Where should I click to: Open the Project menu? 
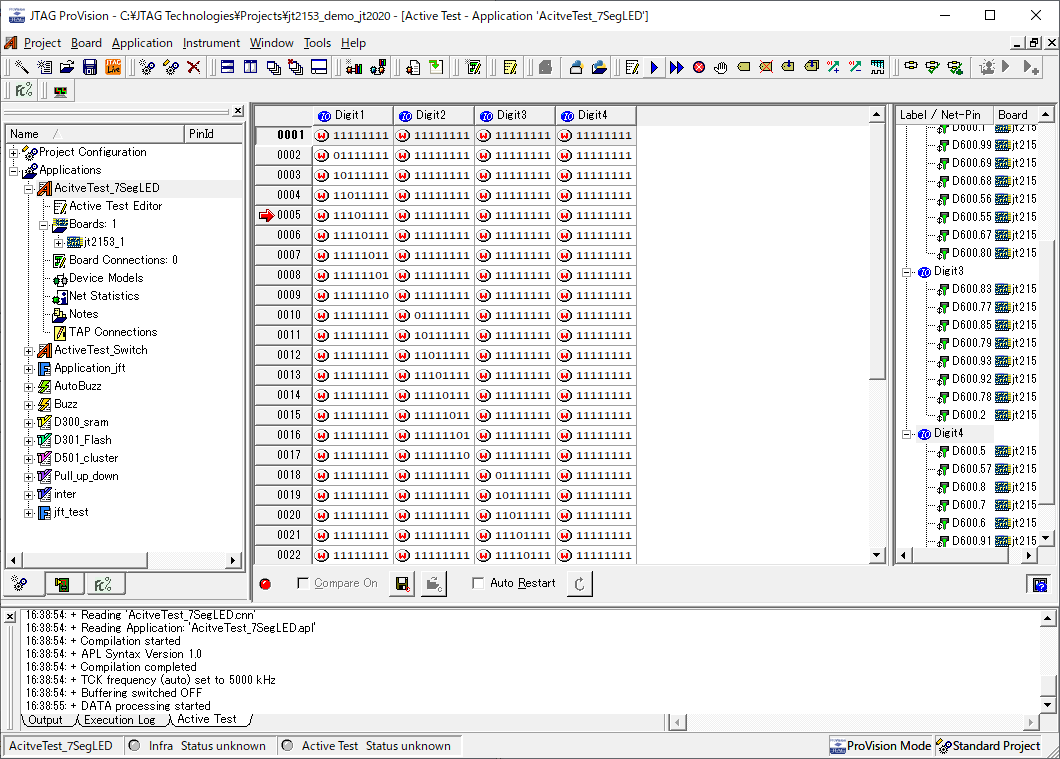(x=42, y=43)
